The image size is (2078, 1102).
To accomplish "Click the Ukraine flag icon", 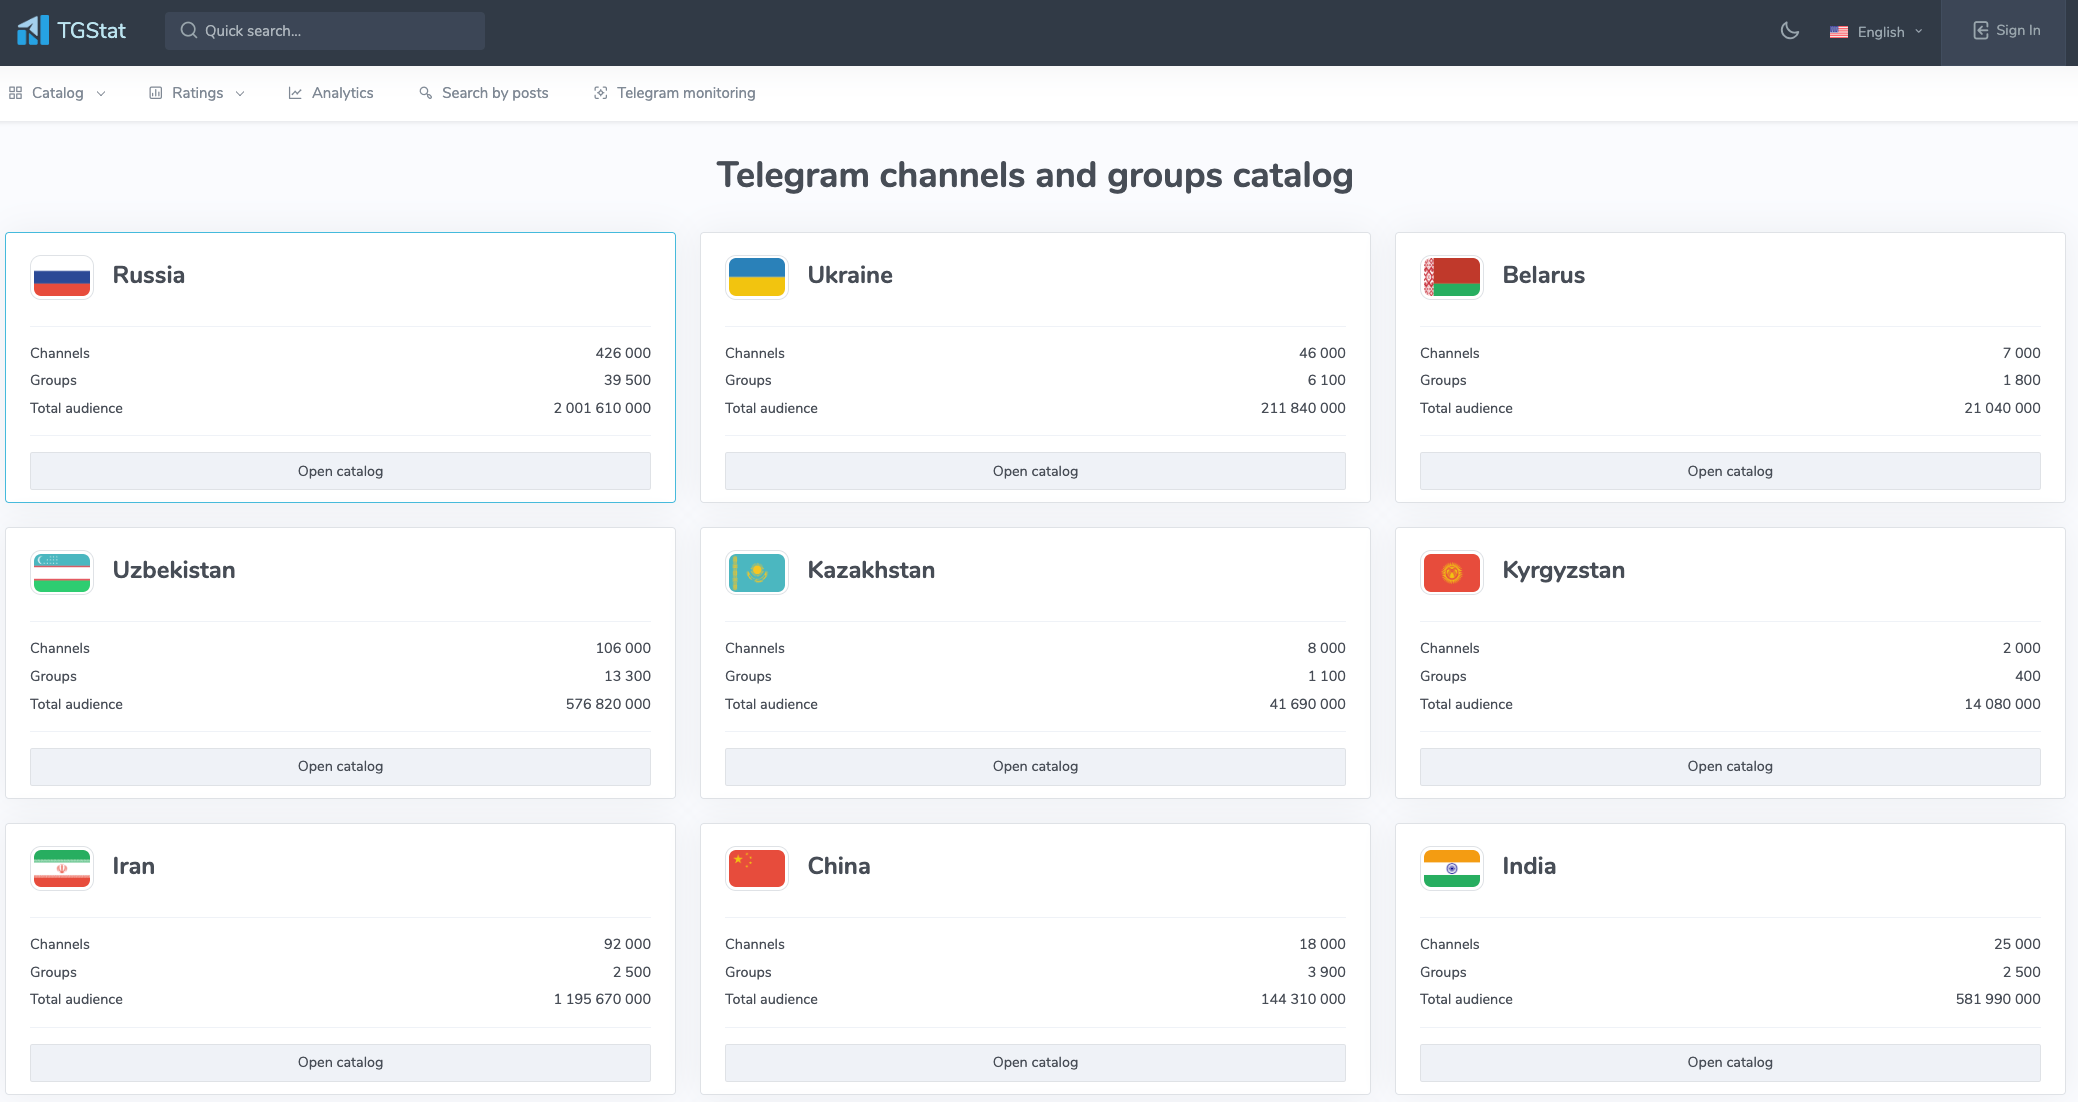I will [757, 277].
